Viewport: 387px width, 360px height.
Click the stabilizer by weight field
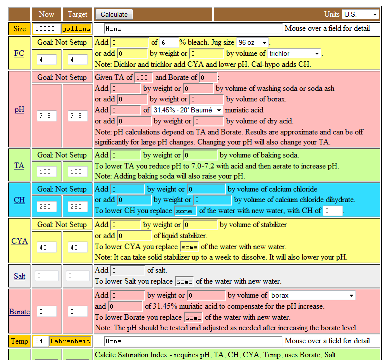click(x=126, y=225)
